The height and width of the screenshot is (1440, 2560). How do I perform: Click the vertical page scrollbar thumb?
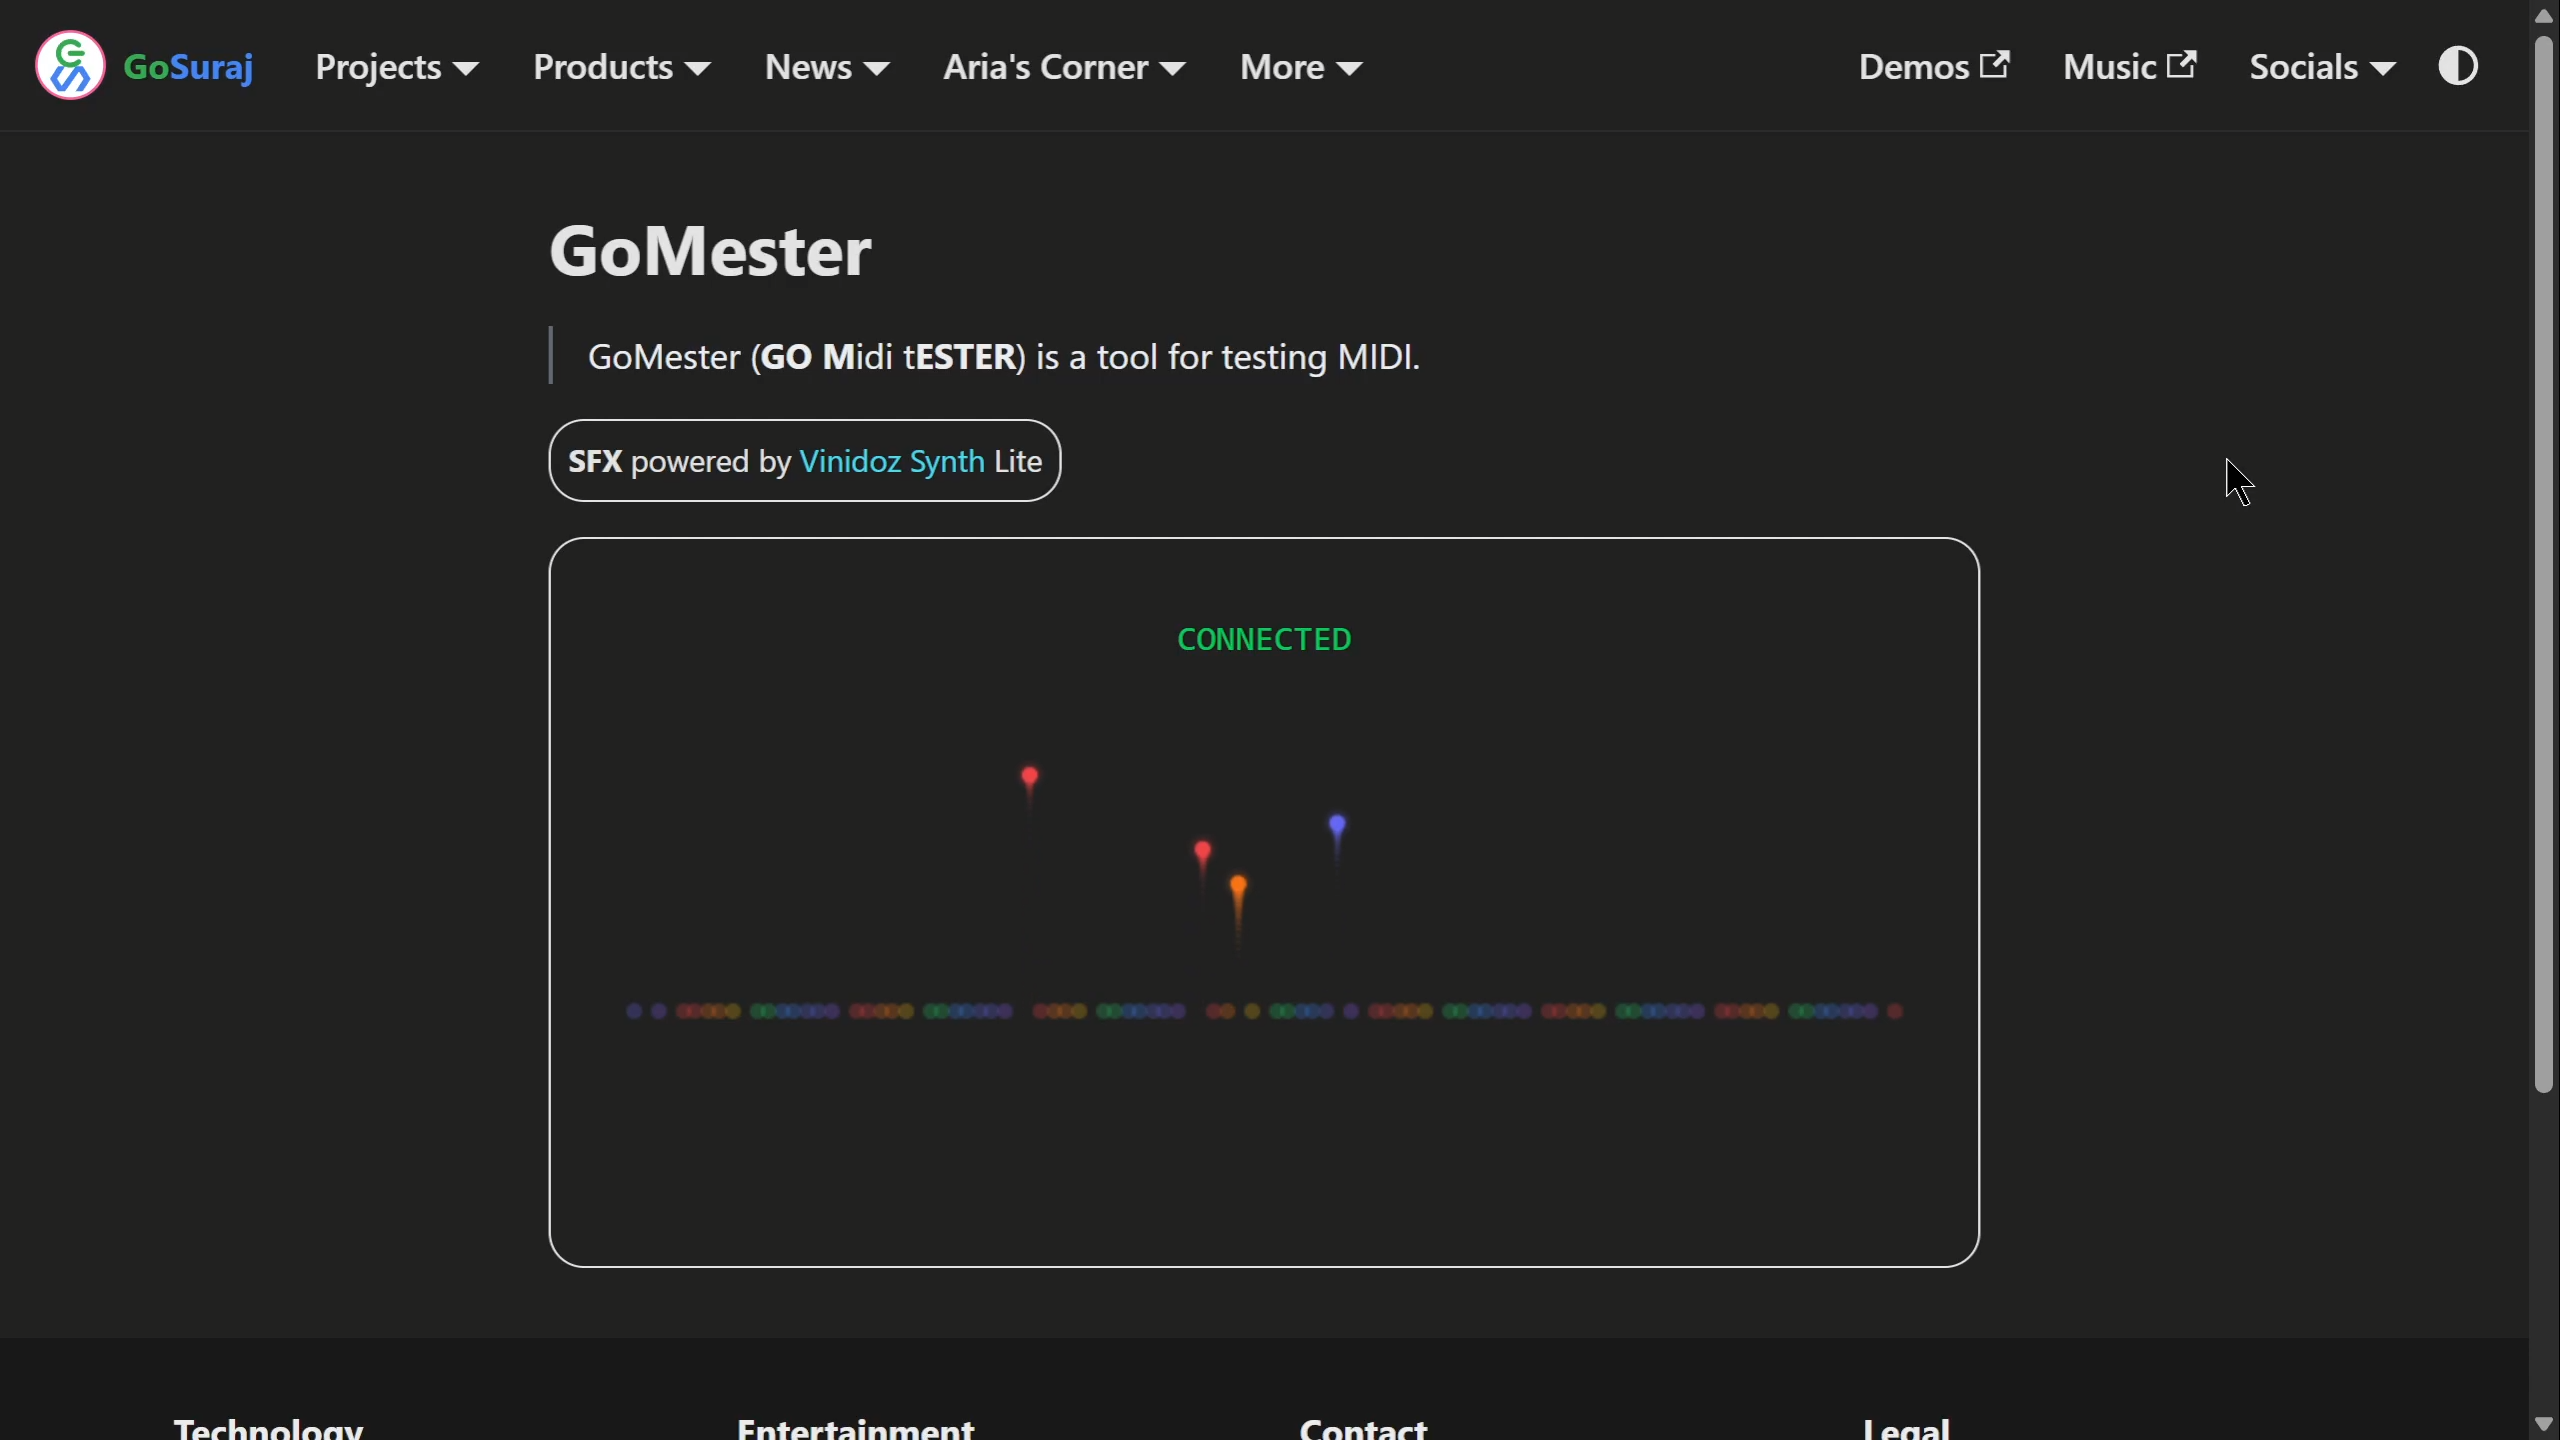[x=2544, y=565]
